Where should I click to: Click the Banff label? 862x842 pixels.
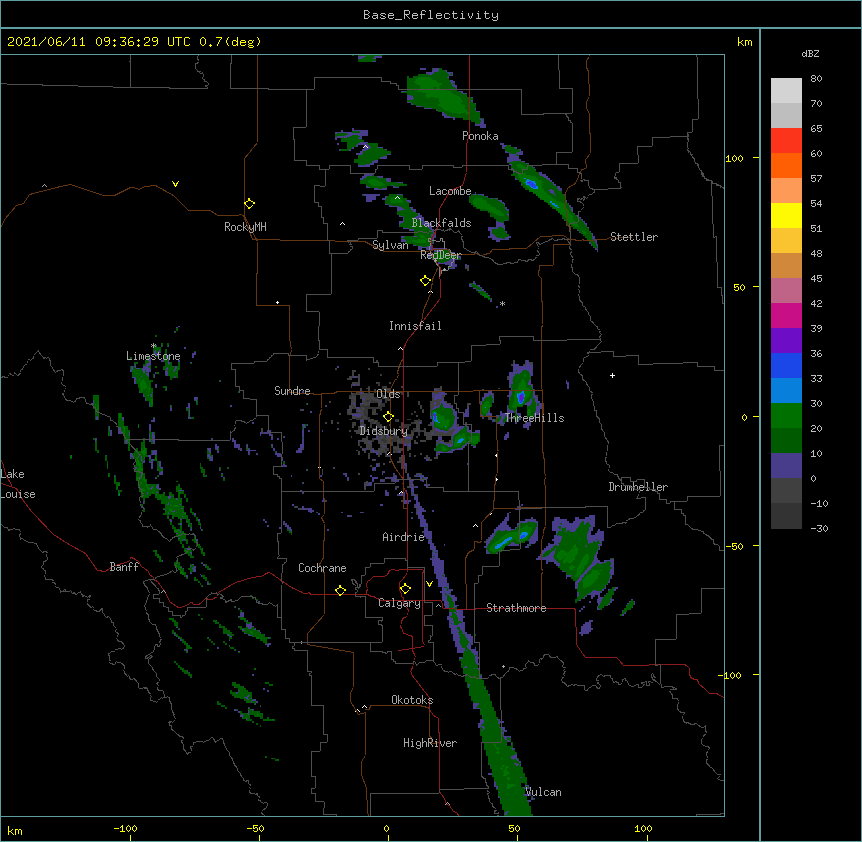[x=124, y=567]
